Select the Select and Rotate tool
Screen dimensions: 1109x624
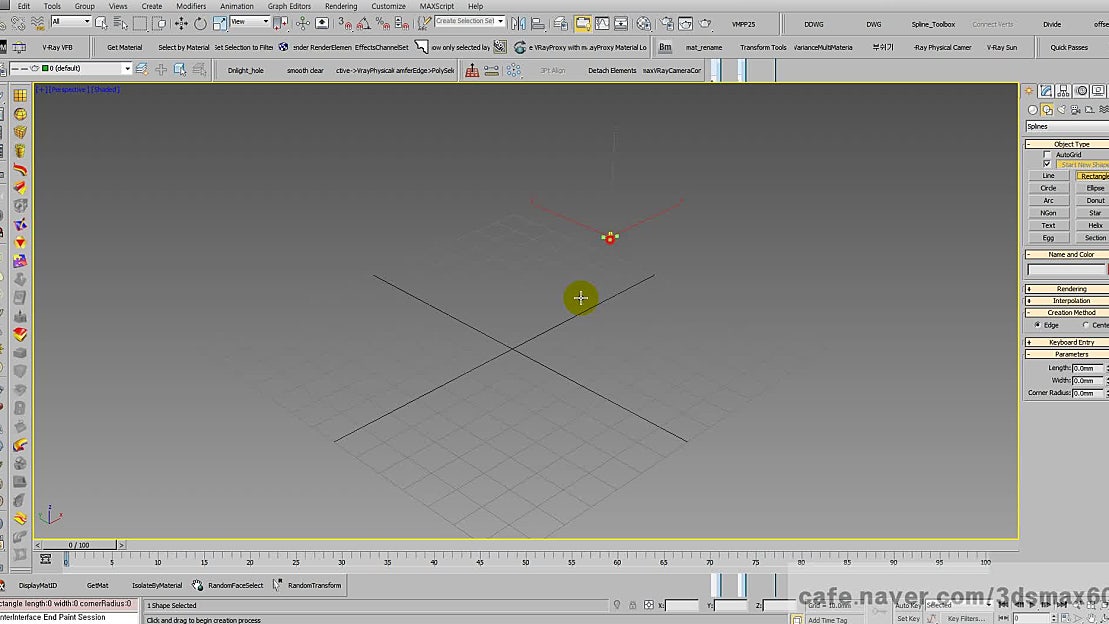click(x=199, y=23)
